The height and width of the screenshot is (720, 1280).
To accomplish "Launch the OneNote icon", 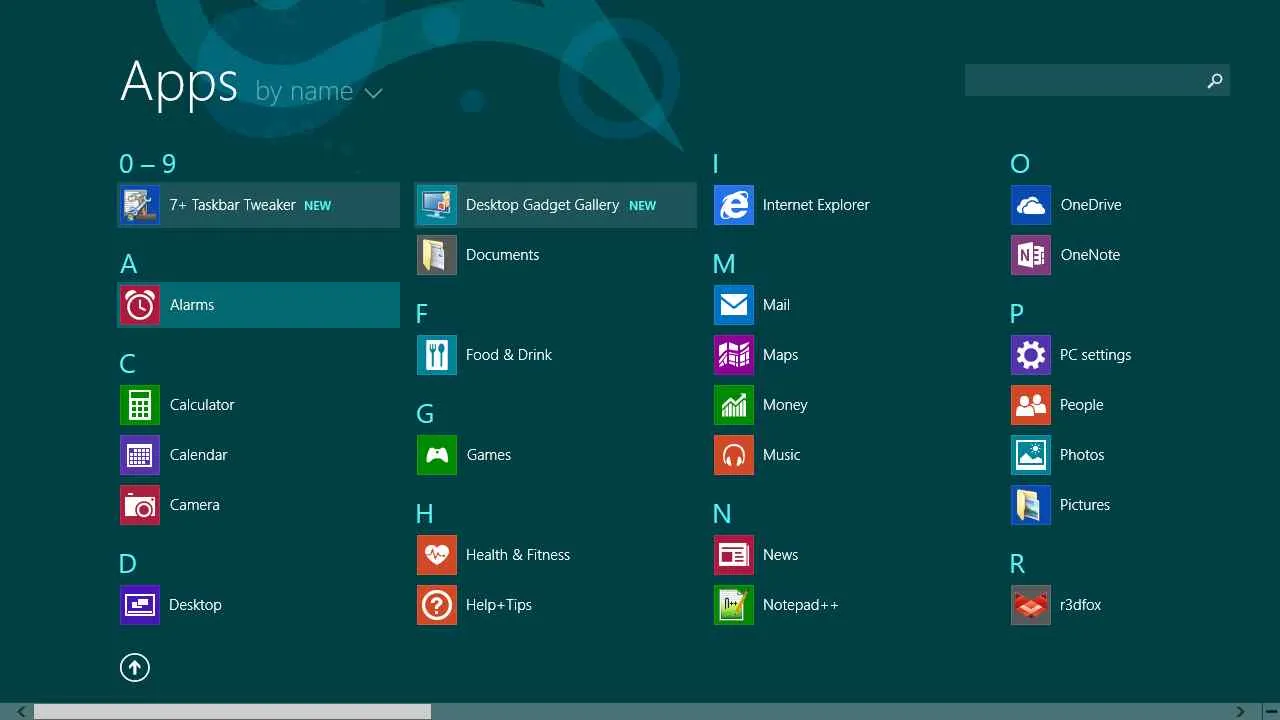I will coord(1031,255).
